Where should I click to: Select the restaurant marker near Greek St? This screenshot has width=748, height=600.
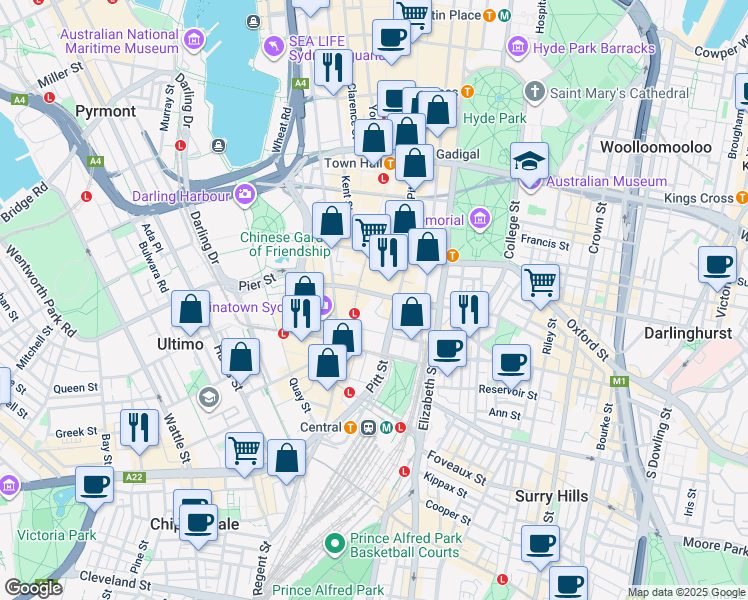tap(139, 426)
